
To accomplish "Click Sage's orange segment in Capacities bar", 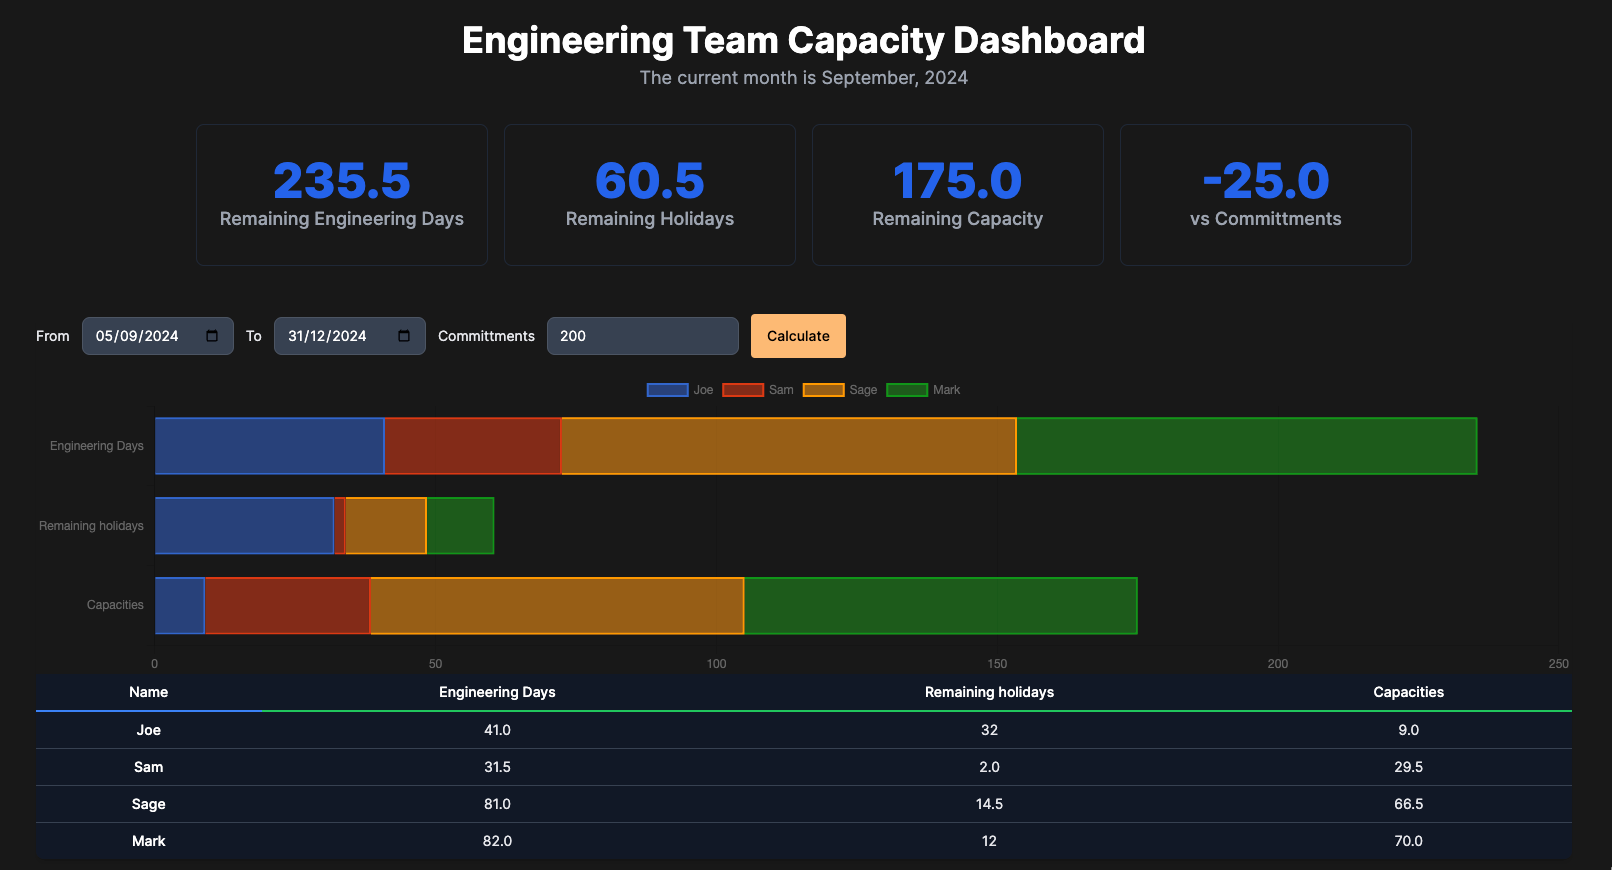I will (557, 606).
